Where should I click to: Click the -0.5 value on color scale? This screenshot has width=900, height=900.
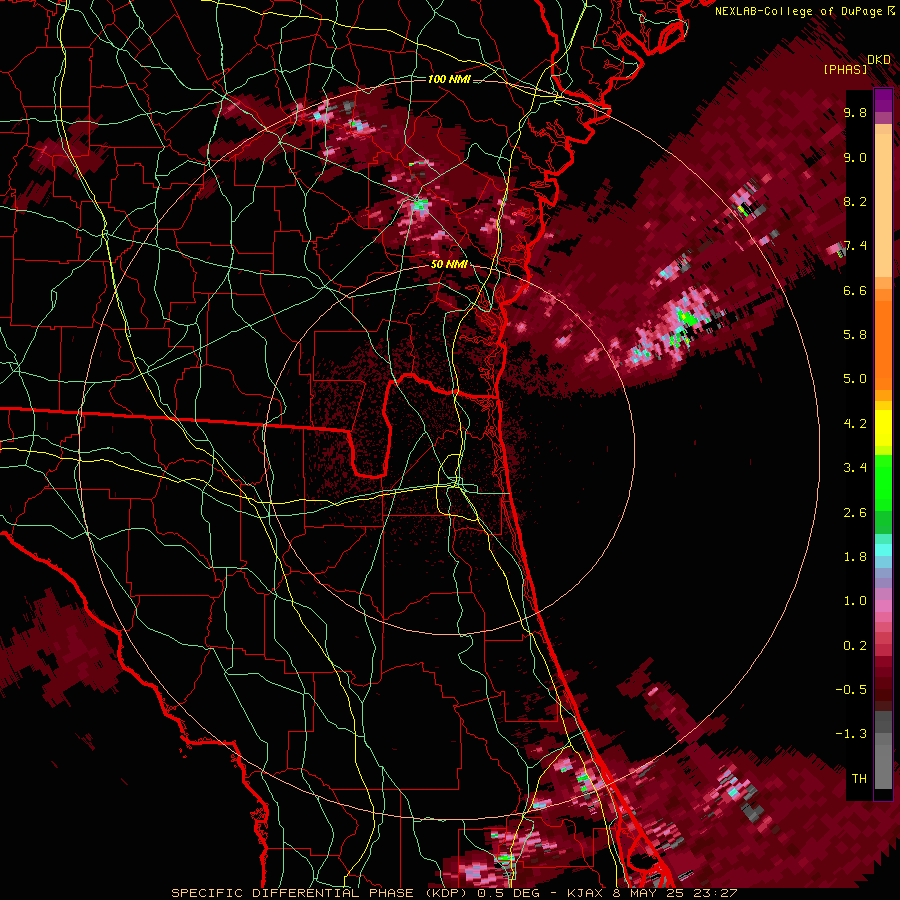(x=851, y=690)
